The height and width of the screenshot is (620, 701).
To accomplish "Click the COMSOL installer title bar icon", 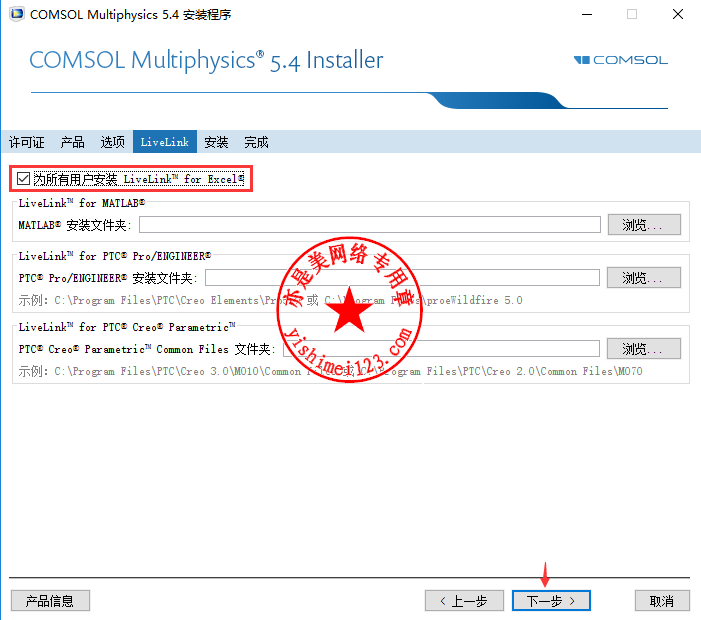I will pyautogui.click(x=17, y=14).
